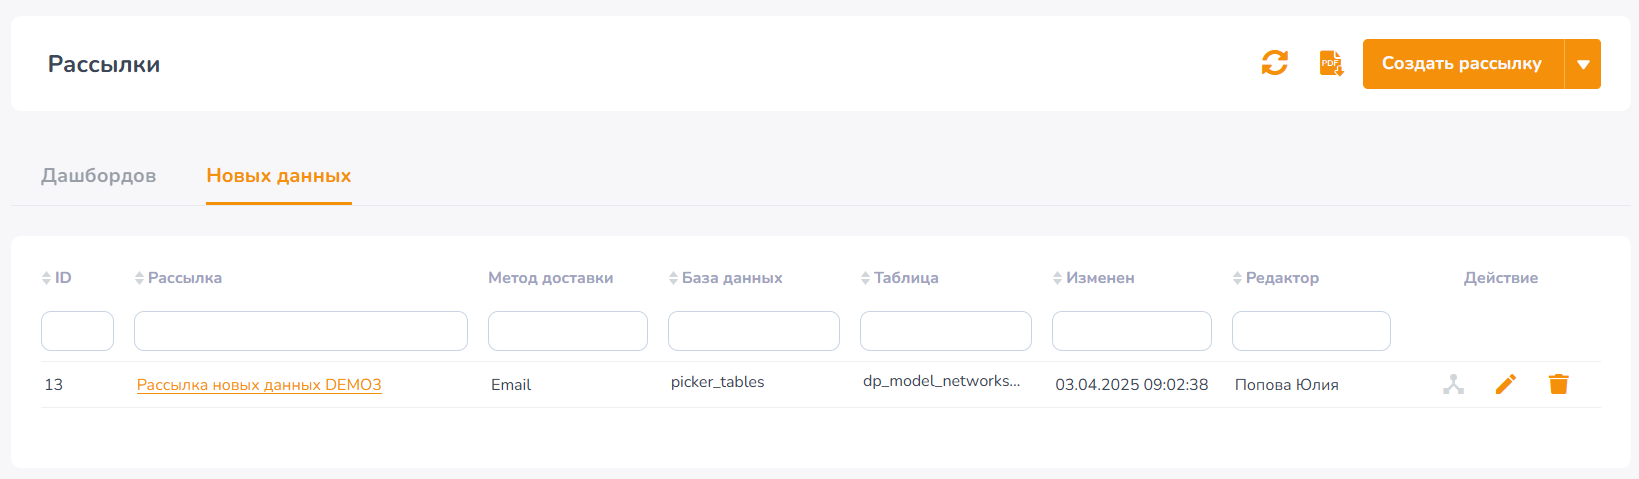This screenshot has height=479, width=1639.
Task: Sort by Редактор column
Action: click(x=1275, y=278)
